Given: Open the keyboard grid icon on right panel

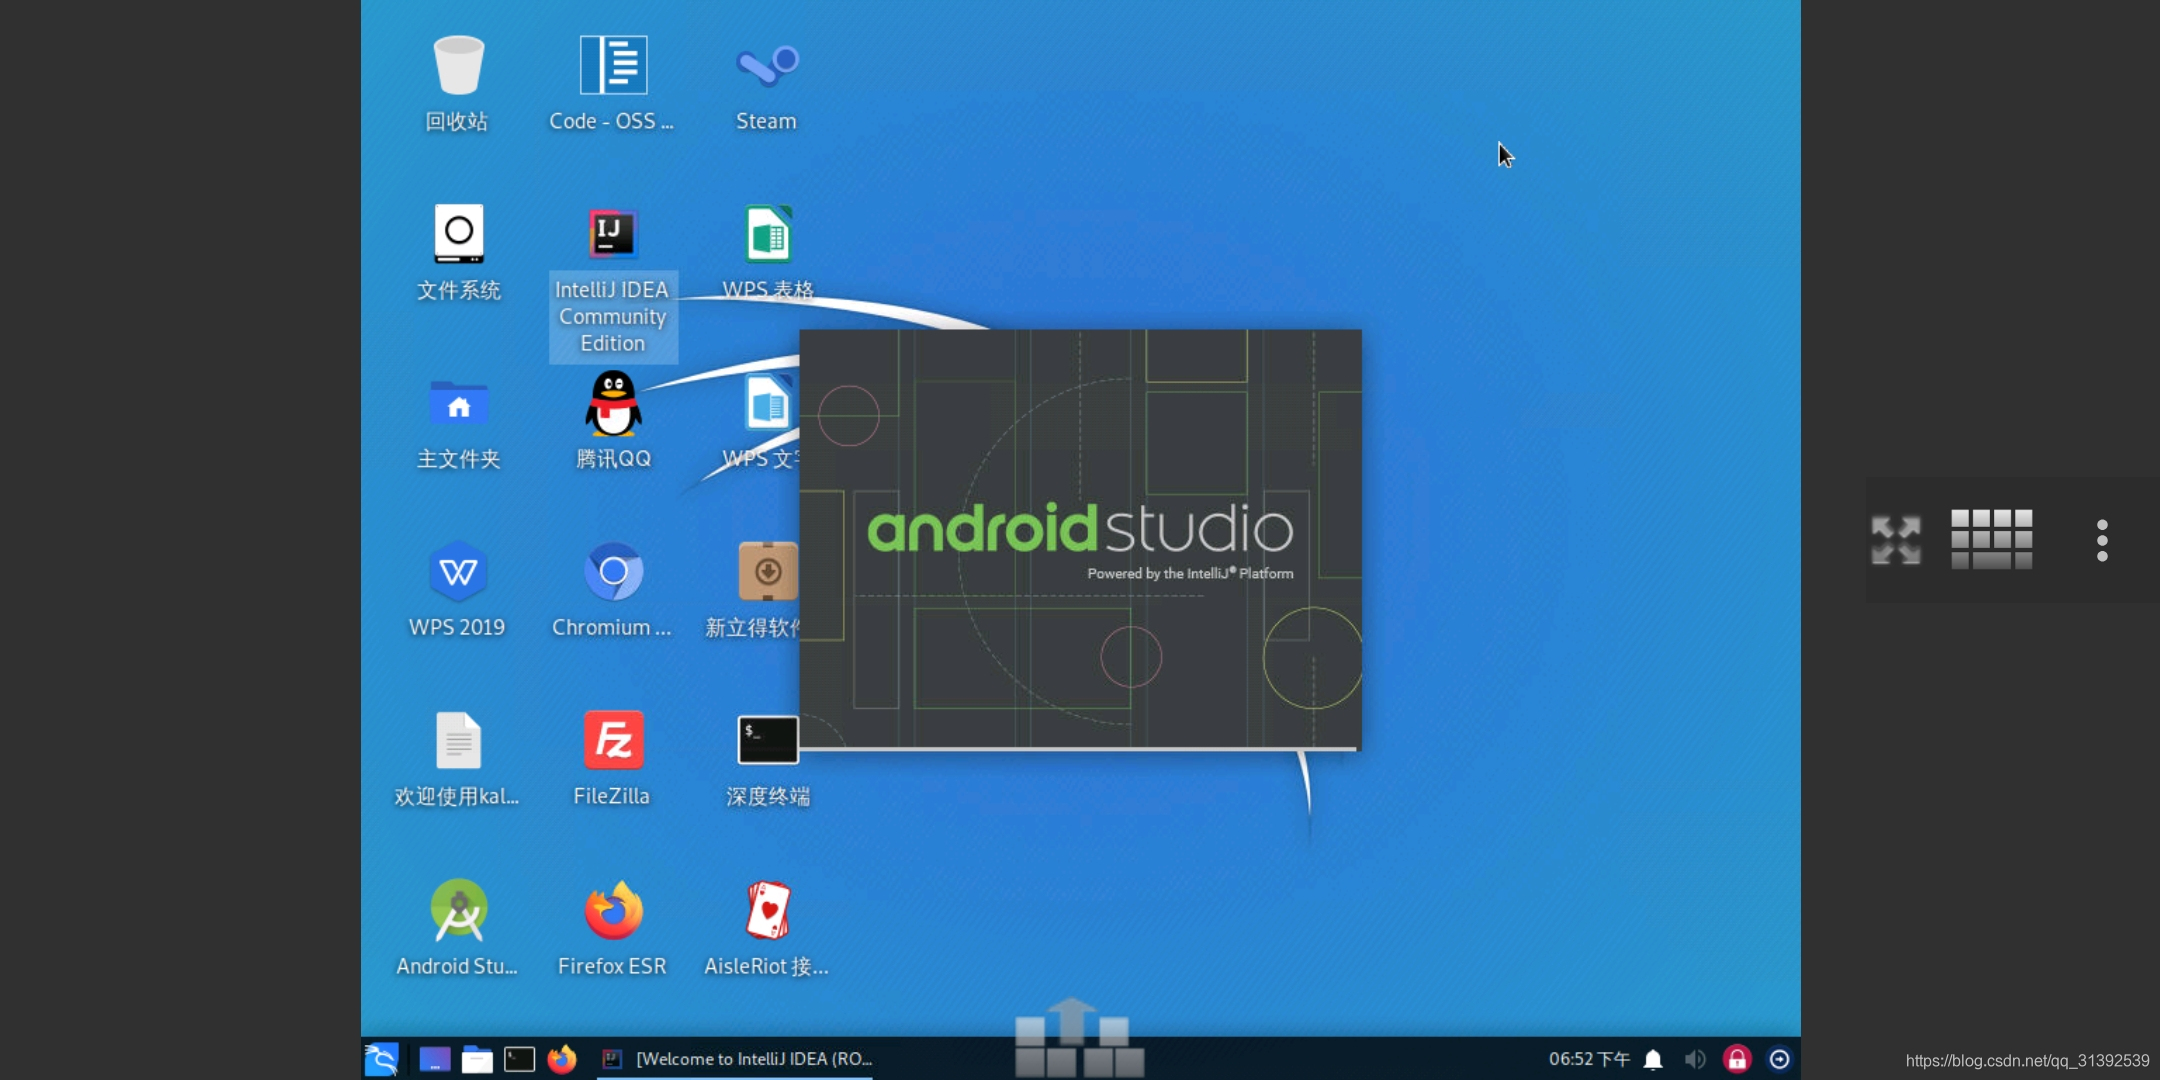Looking at the screenshot, I should point(1992,539).
